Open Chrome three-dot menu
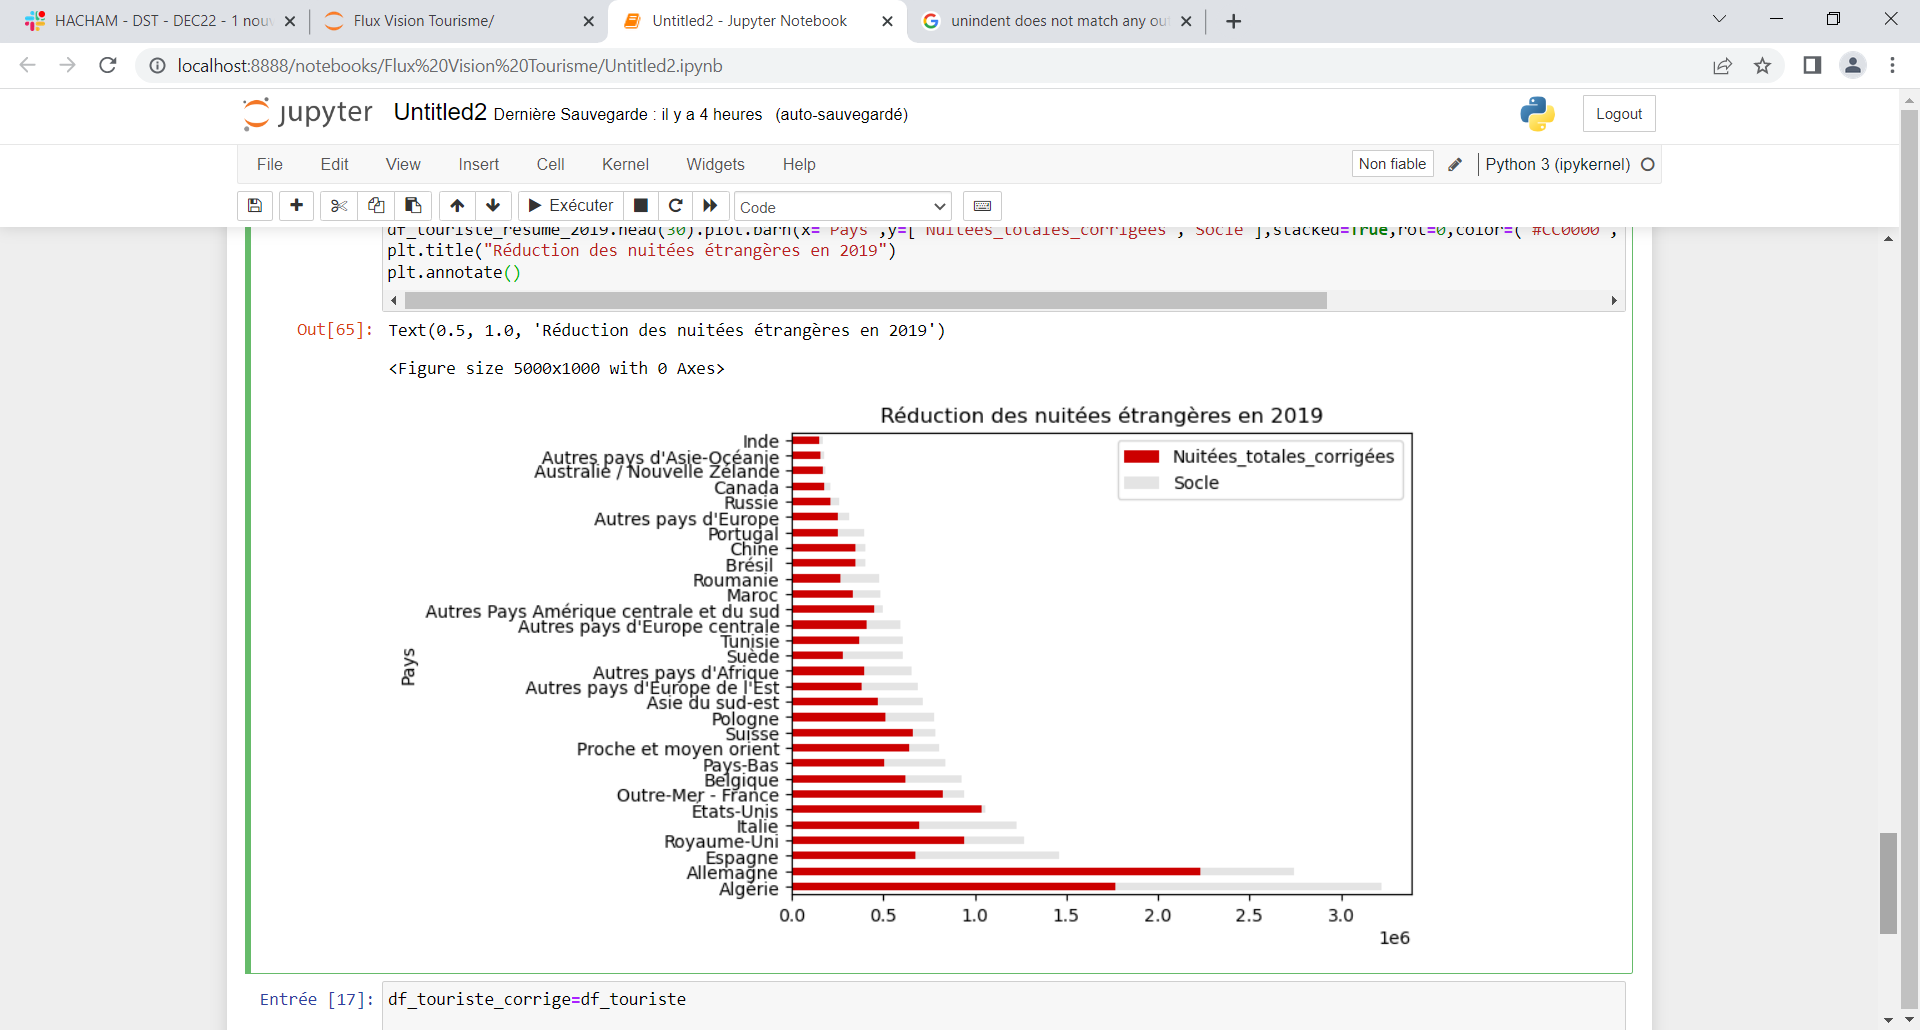1920x1030 pixels. pyautogui.click(x=1892, y=65)
